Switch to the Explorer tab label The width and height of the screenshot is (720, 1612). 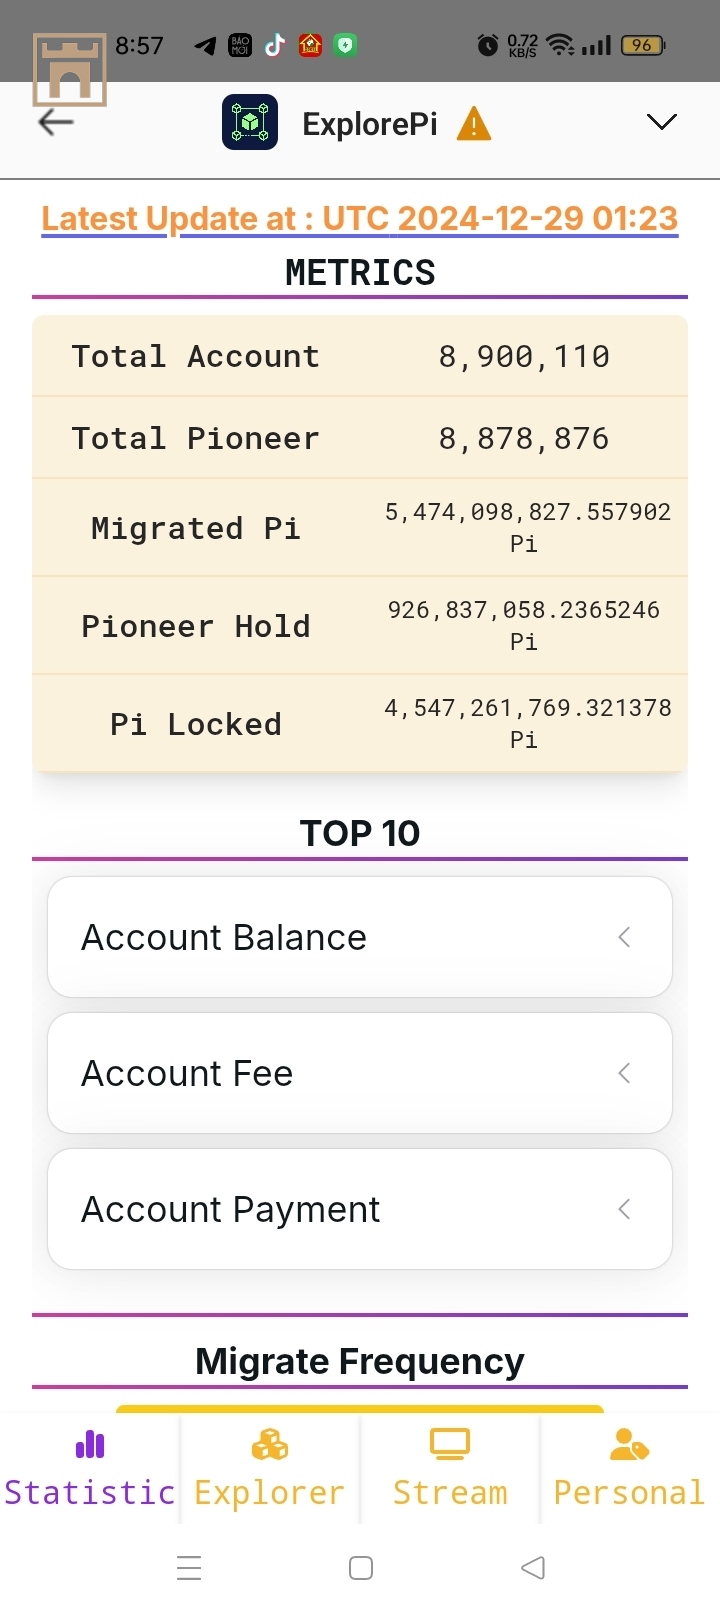click(270, 1492)
